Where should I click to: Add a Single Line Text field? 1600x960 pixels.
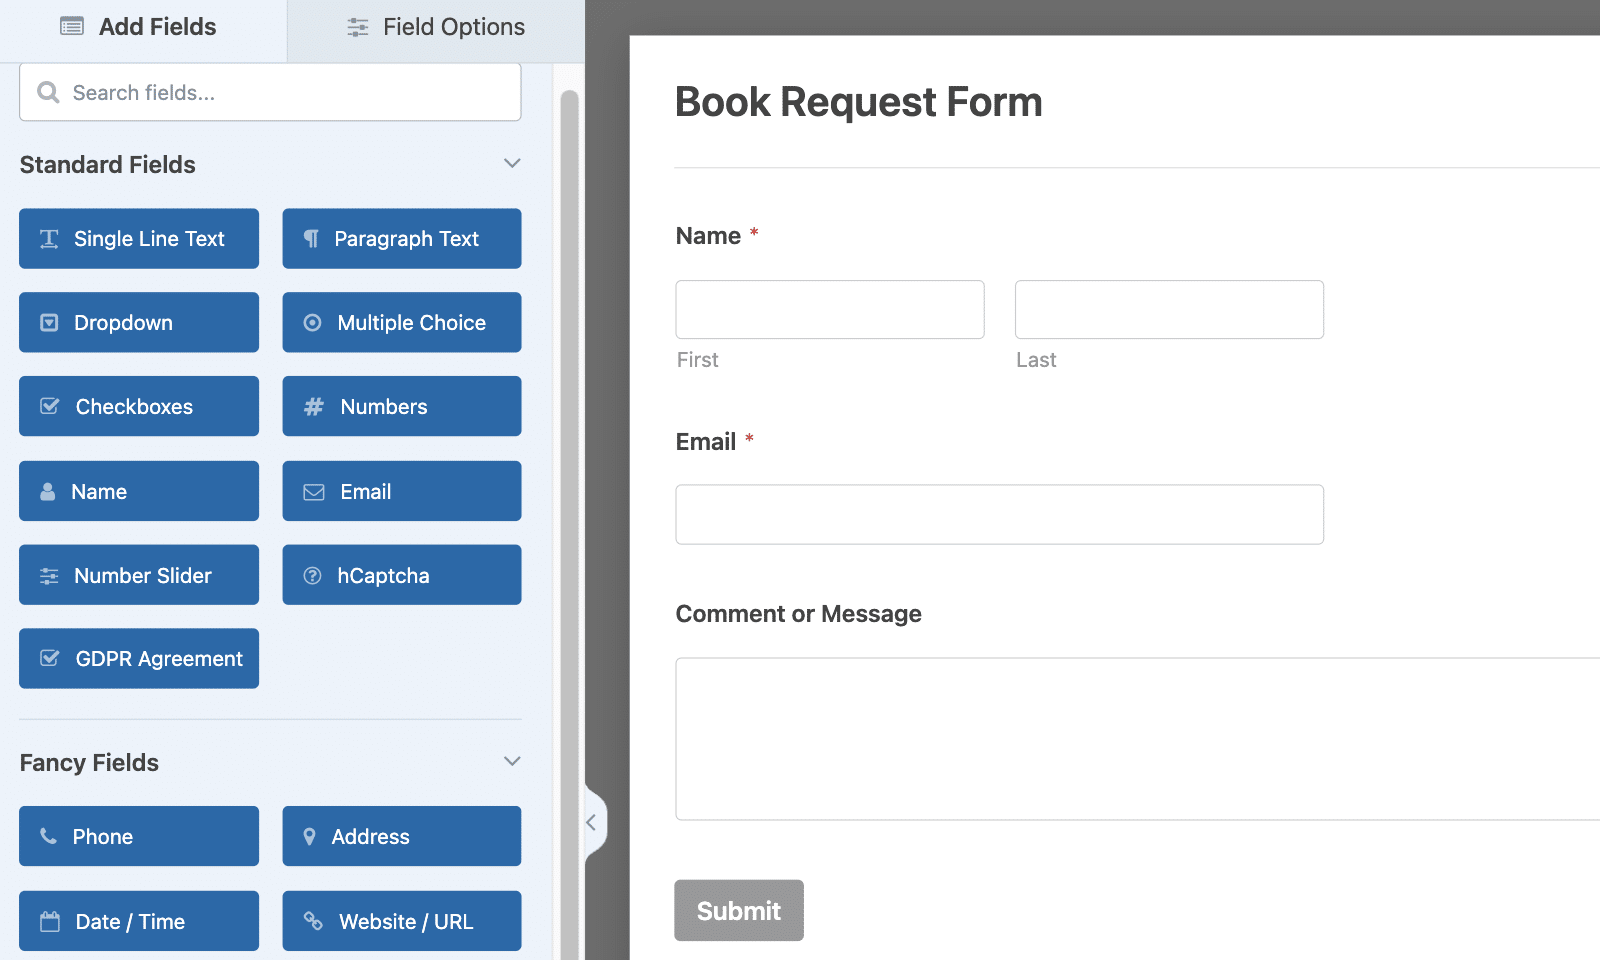point(138,238)
